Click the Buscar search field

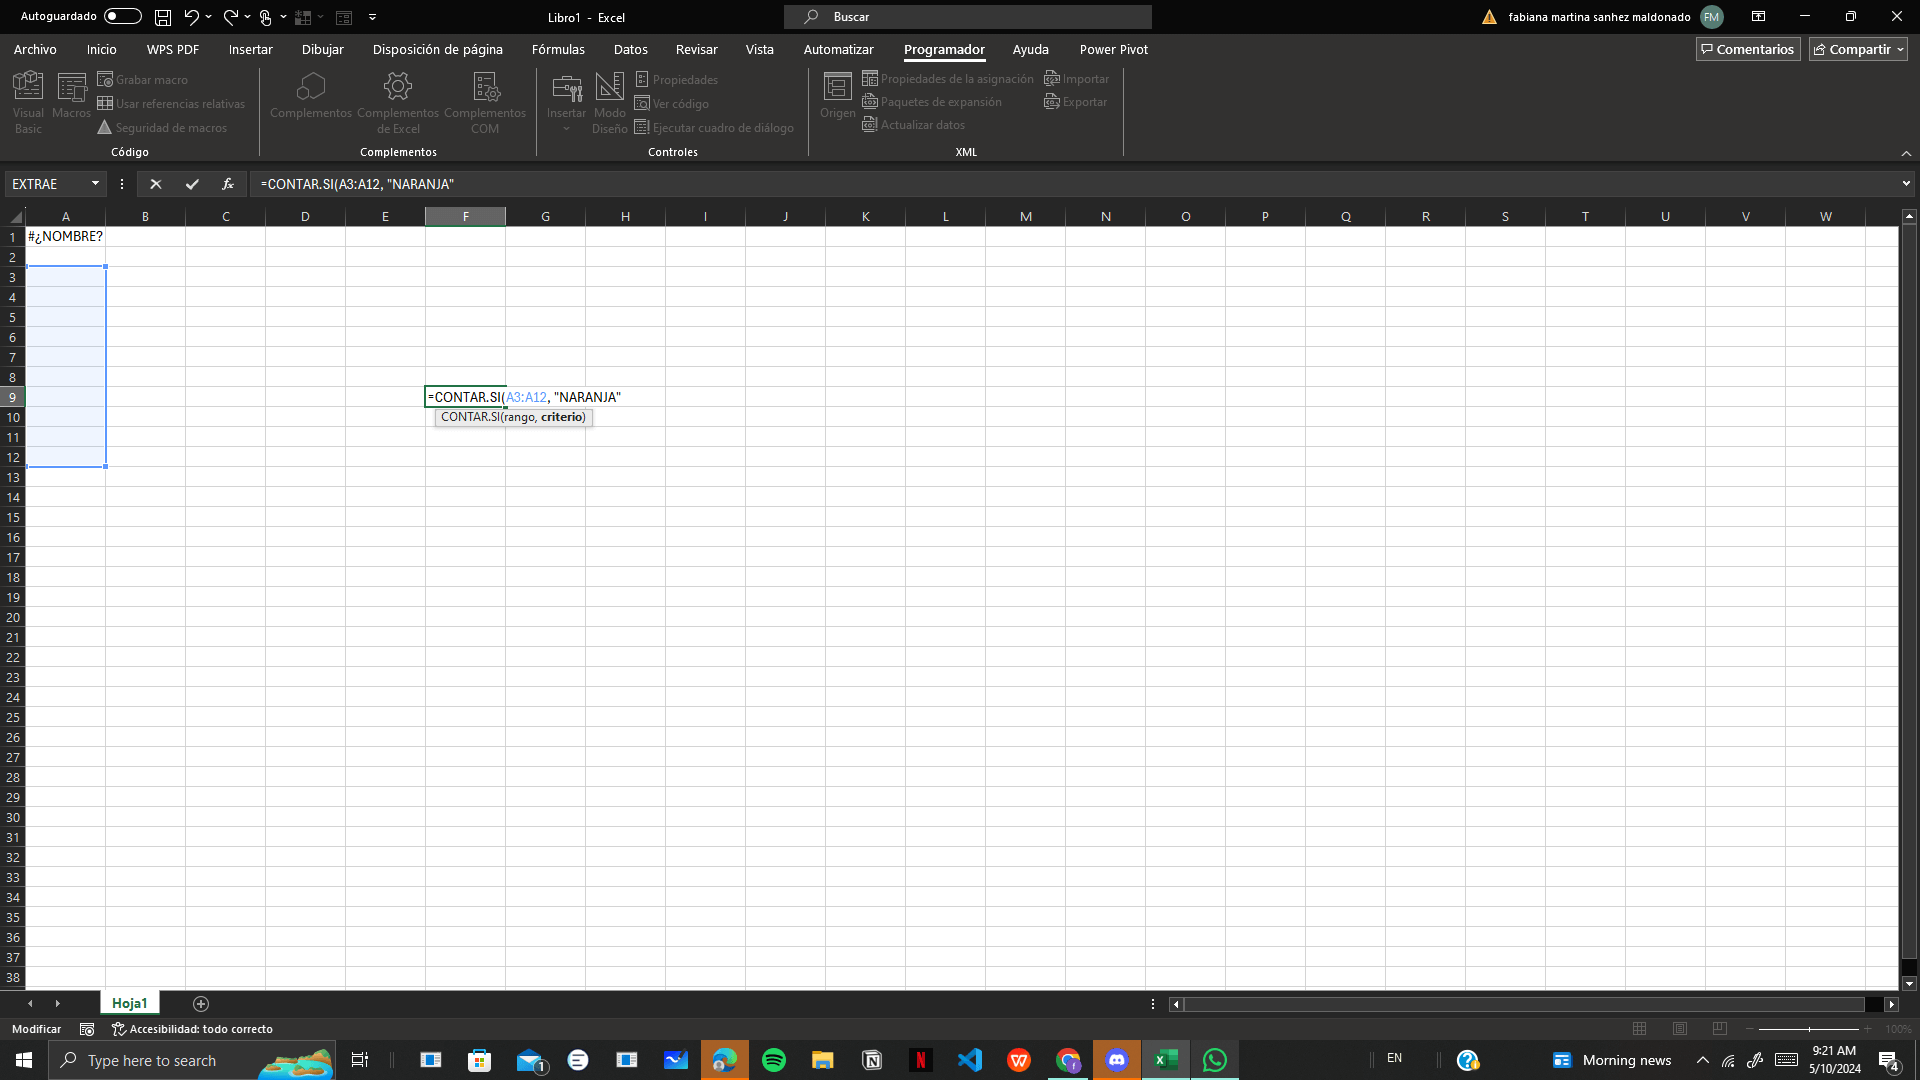pos(967,17)
